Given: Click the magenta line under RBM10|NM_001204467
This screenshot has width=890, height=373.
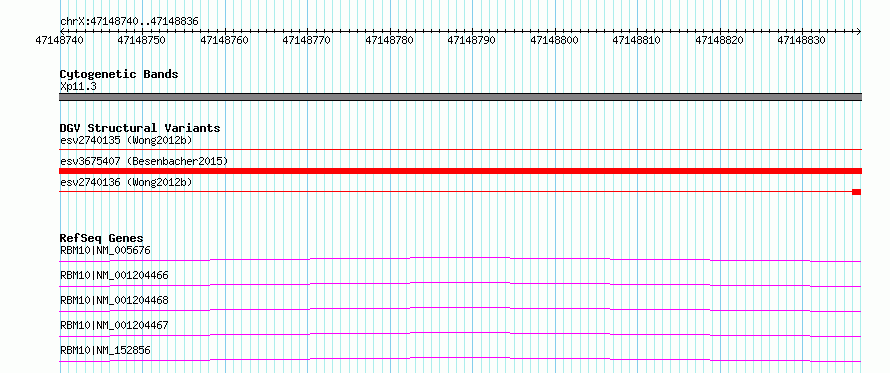Looking at the screenshot, I should pos(460,334).
